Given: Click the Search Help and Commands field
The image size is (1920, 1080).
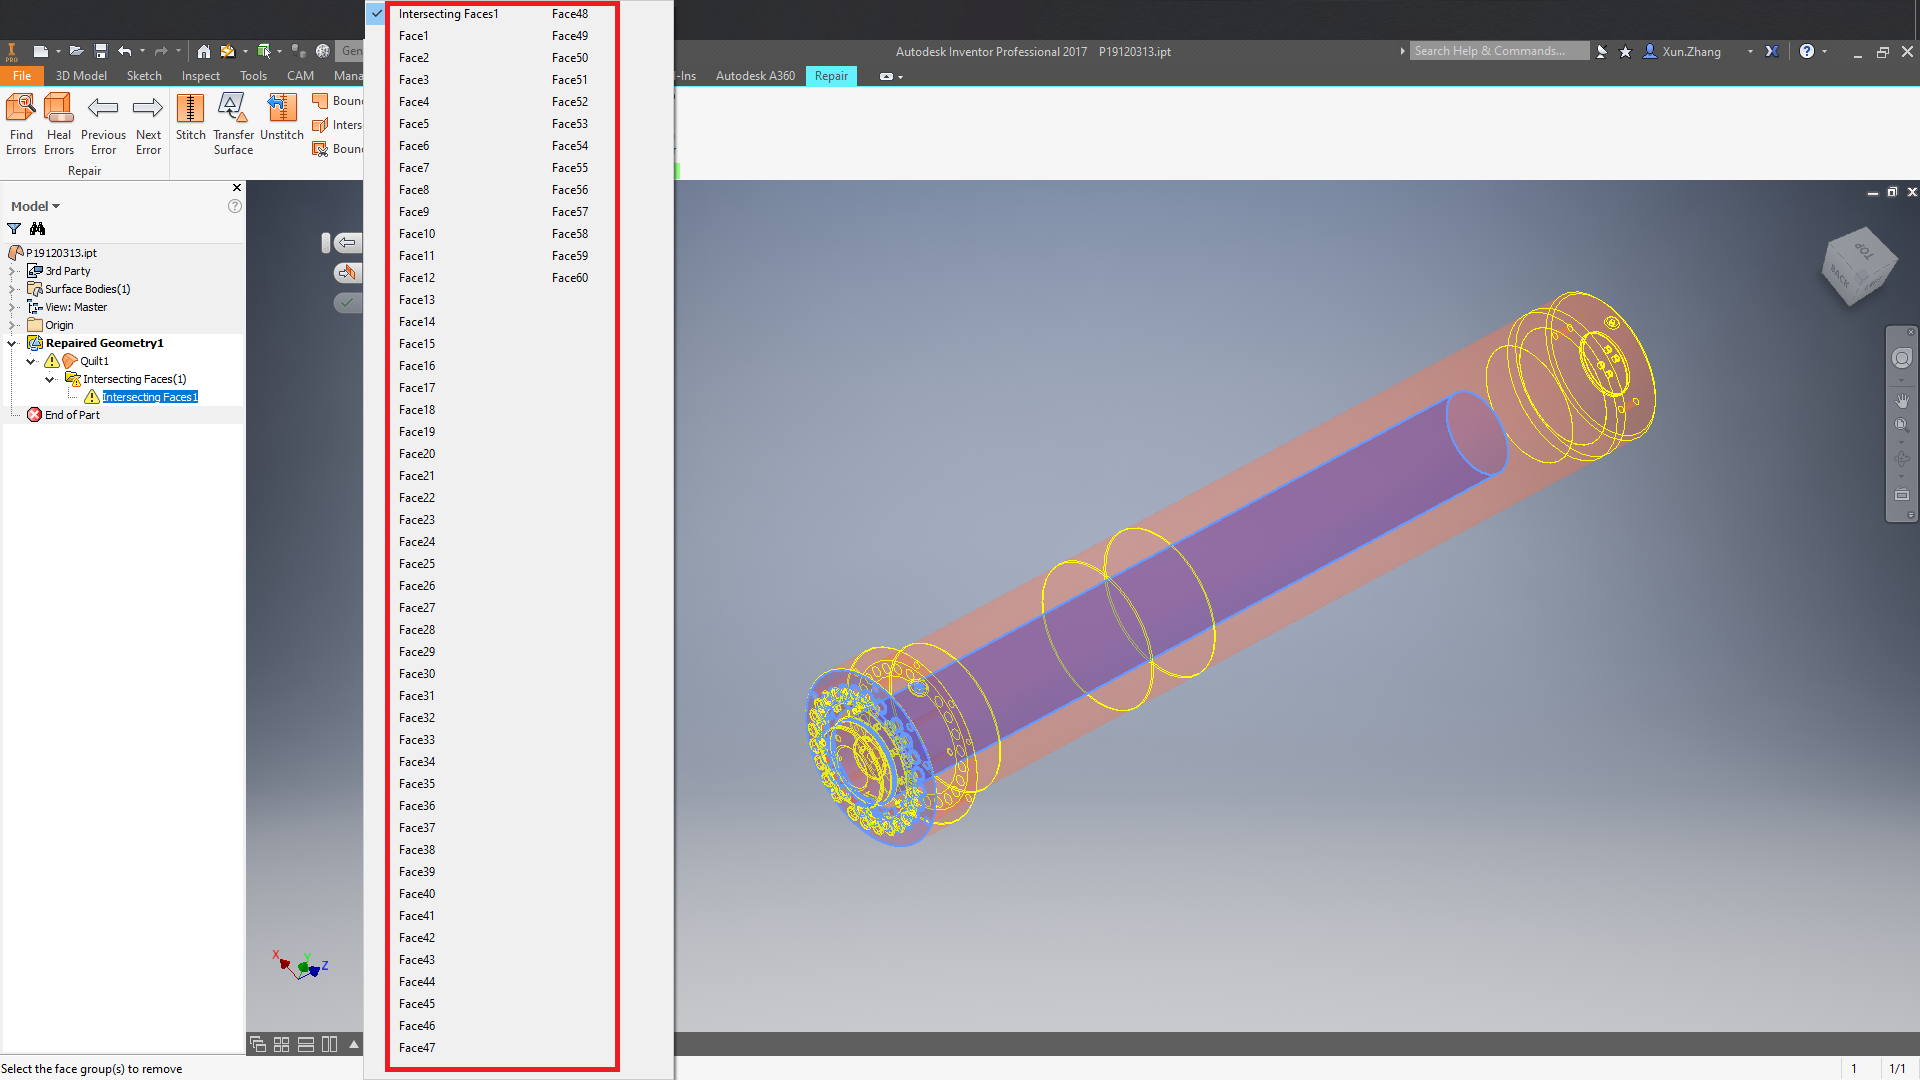Looking at the screenshot, I should [1498, 50].
